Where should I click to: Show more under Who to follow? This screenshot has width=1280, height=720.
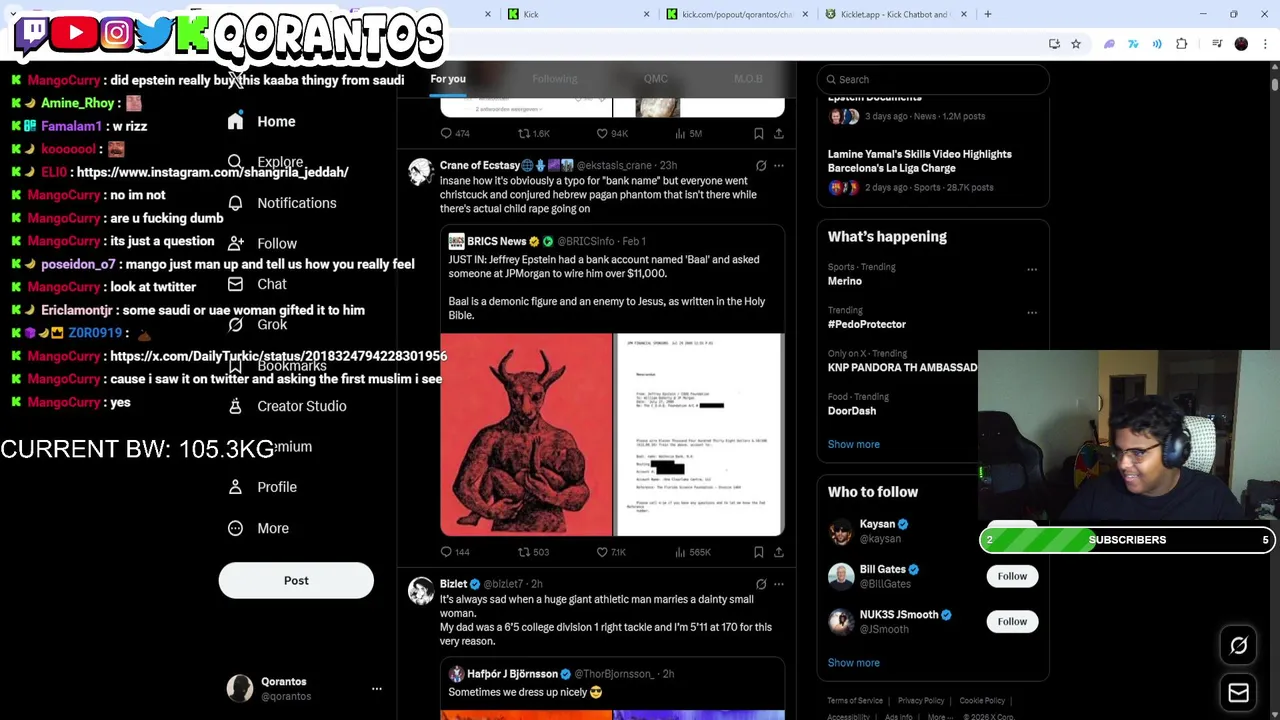point(853,663)
